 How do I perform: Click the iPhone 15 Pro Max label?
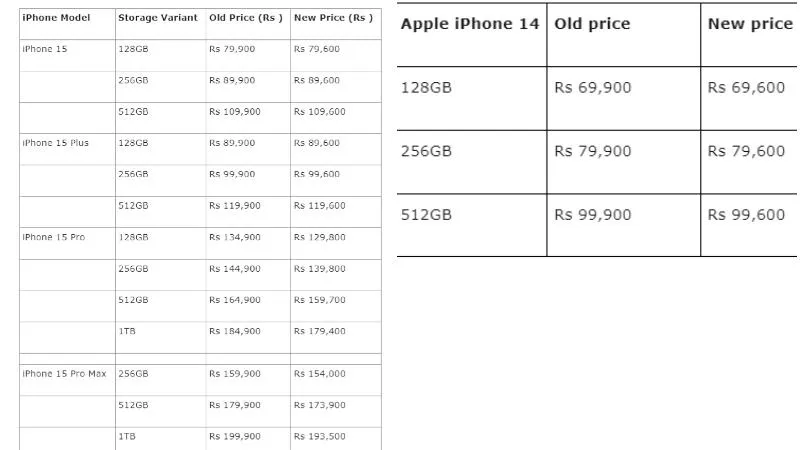64,374
